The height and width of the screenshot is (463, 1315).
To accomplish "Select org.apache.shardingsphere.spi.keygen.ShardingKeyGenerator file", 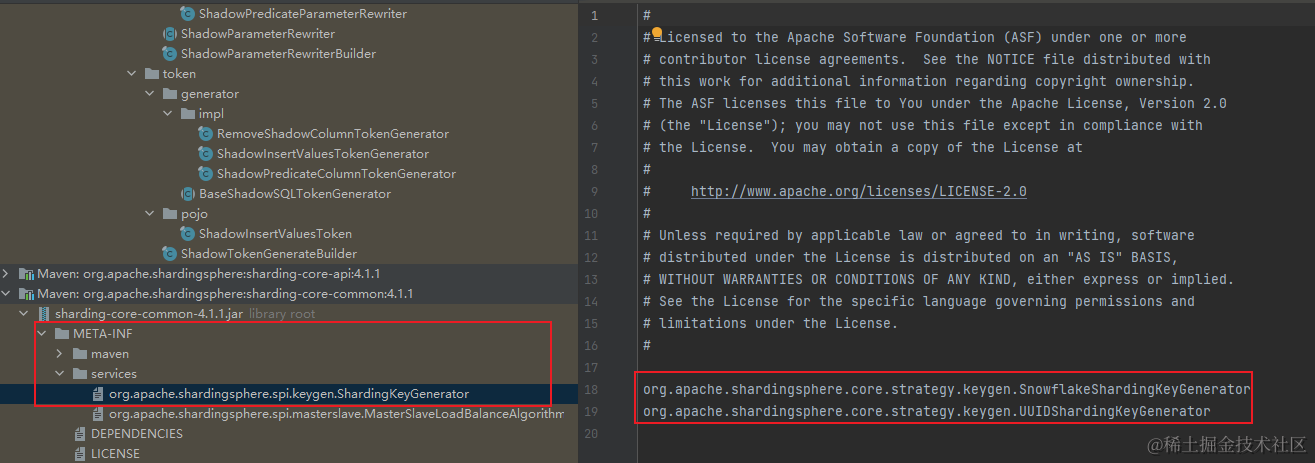I will (x=289, y=393).
